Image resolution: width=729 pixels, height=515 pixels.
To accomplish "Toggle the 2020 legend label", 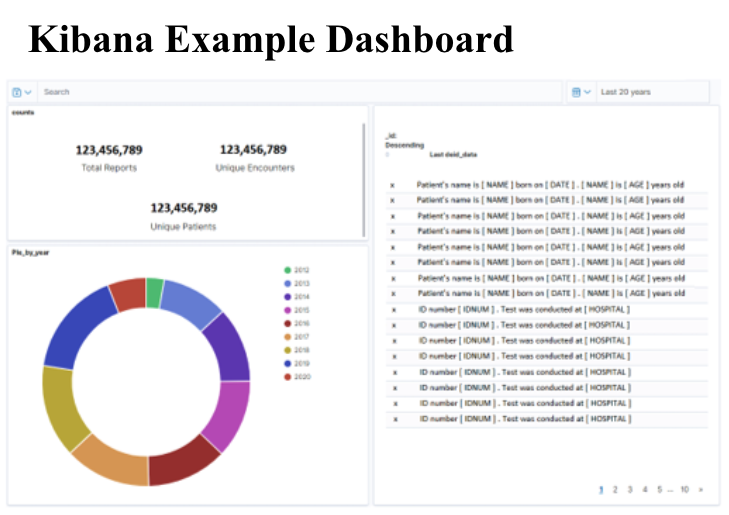I will pyautogui.click(x=302, y=376).
